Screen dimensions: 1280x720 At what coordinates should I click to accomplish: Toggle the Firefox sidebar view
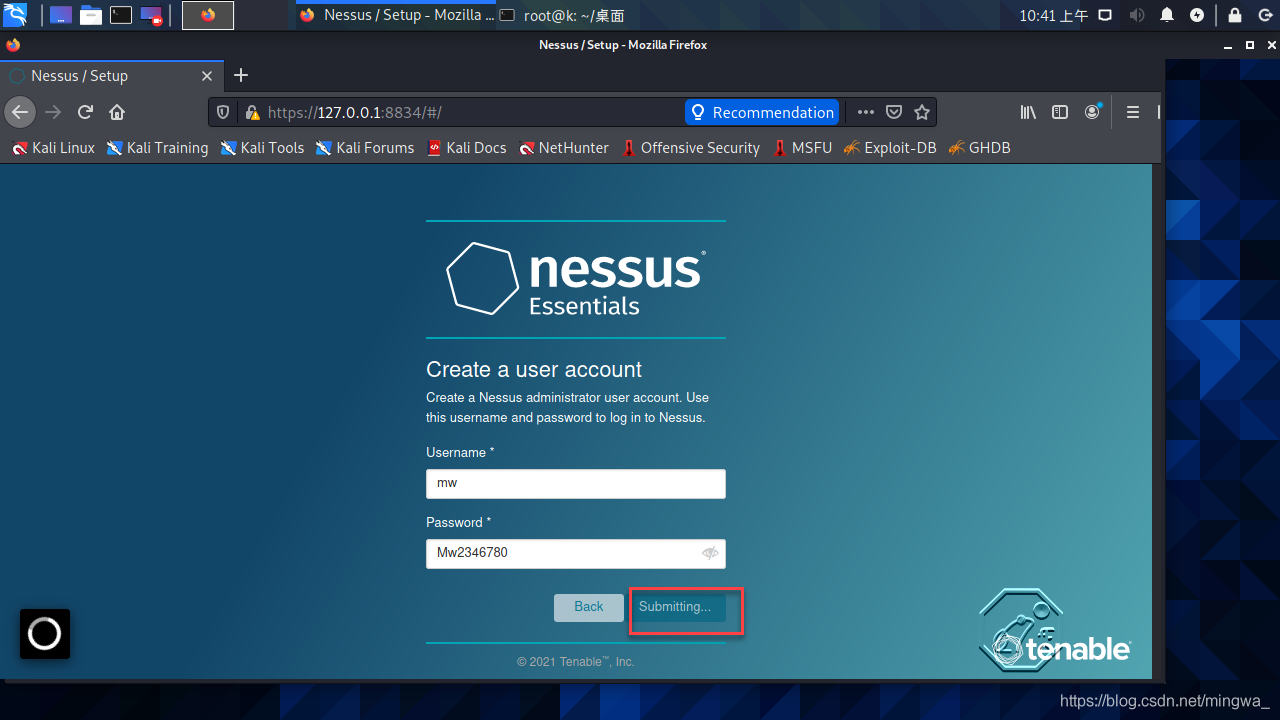coord(1060,112)
